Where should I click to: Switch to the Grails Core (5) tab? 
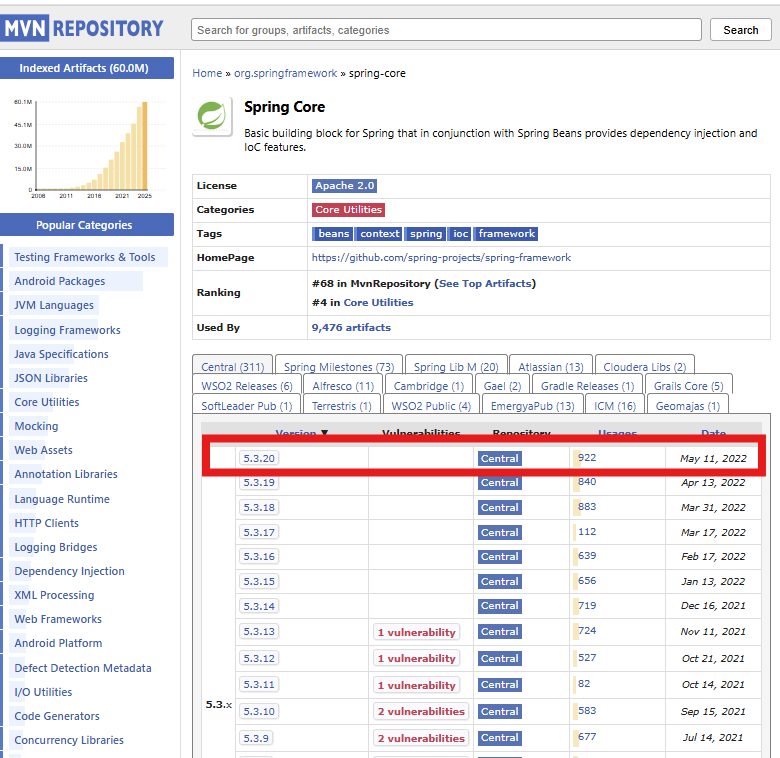[x=688, y=386]
